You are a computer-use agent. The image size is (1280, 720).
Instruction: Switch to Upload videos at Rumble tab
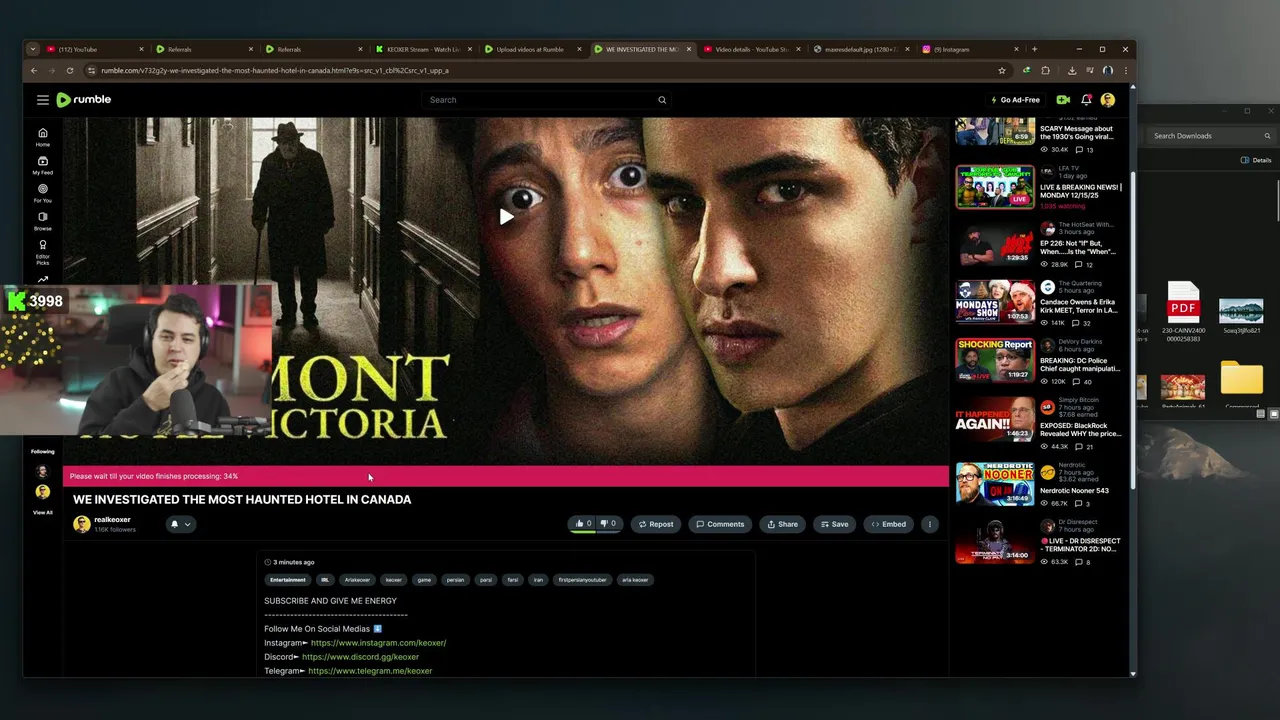click(x=532, y=49)
